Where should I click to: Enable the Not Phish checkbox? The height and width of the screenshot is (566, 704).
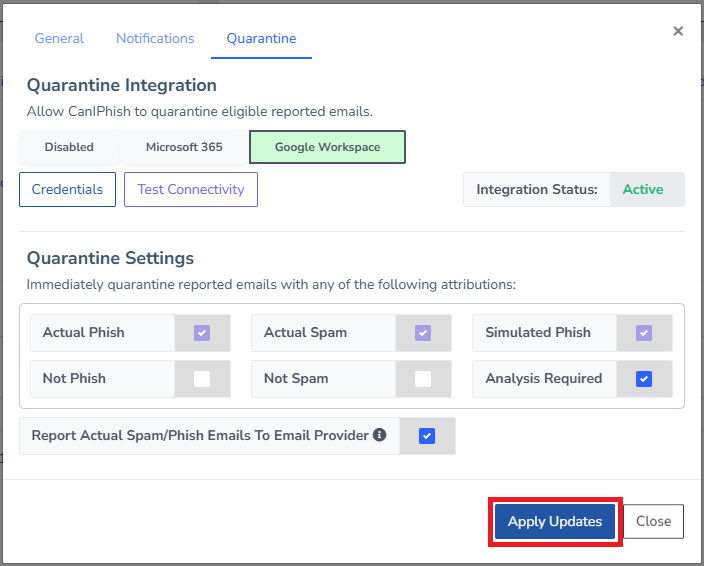(202, 379)
